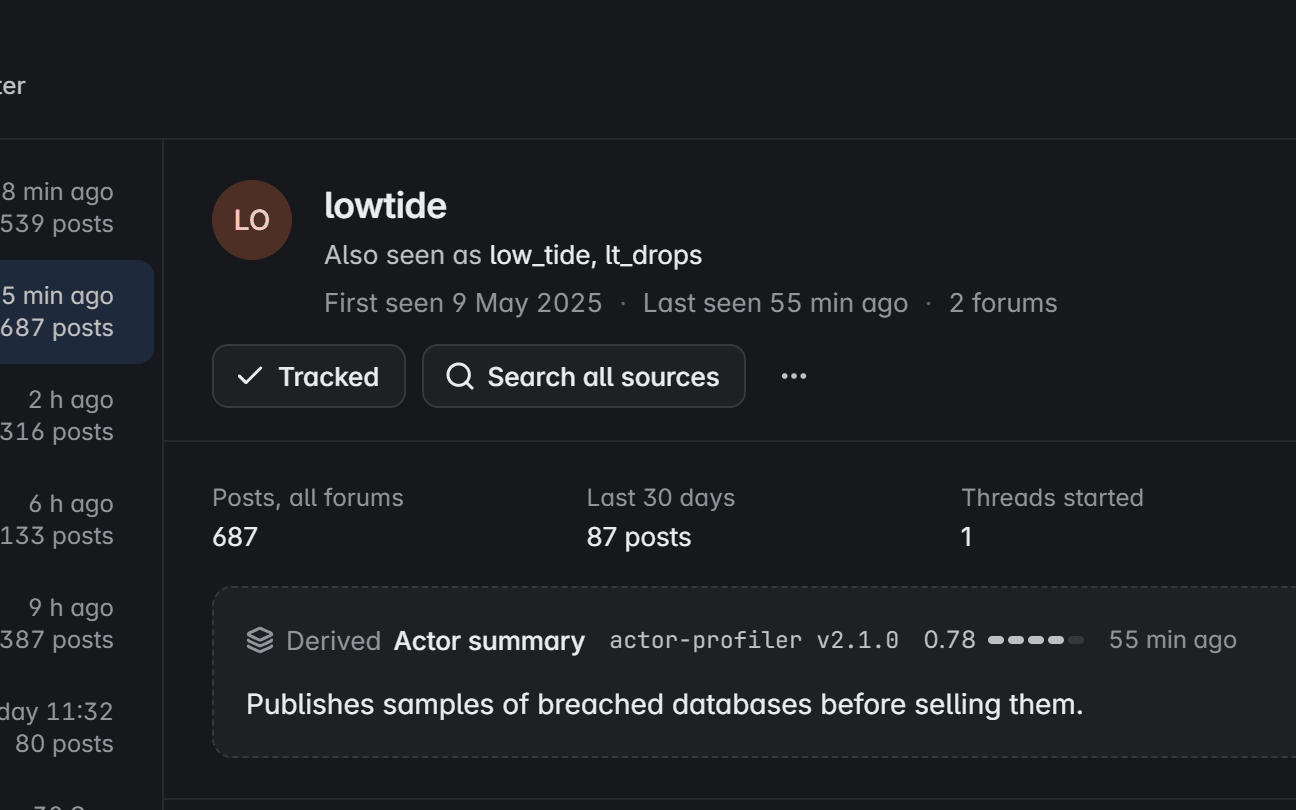Select actor entry with 316 posts
1296x810 pixels.
point(77,416)
